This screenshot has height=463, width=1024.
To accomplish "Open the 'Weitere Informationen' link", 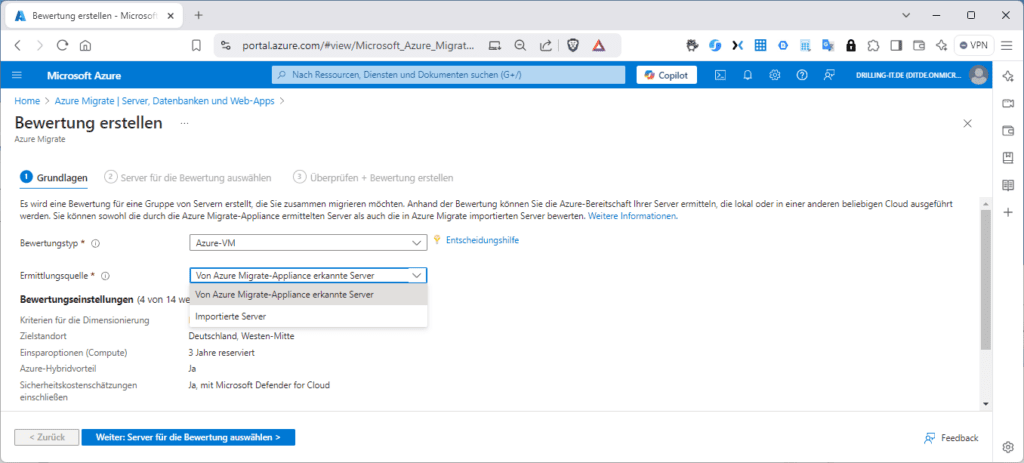I will tap(633, 216).
